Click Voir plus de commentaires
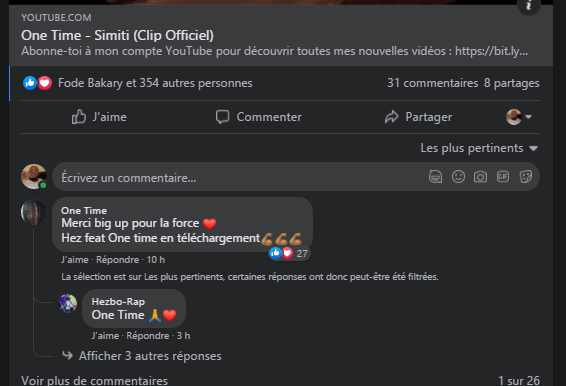 tap(95, 380)
